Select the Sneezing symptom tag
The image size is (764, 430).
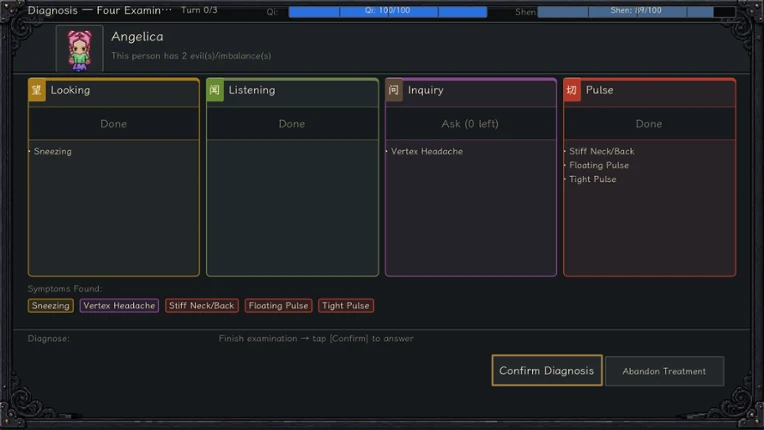click(51, 306)
